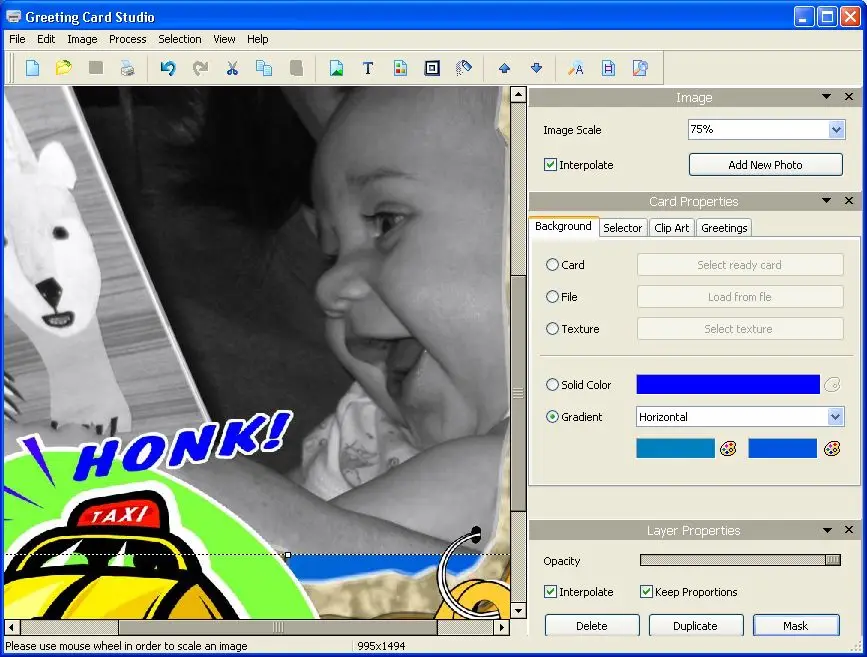This screenshot has width=867, height=657.
Task: Click the greyed palette icon beside Solid Color
Action: point(832,384)
